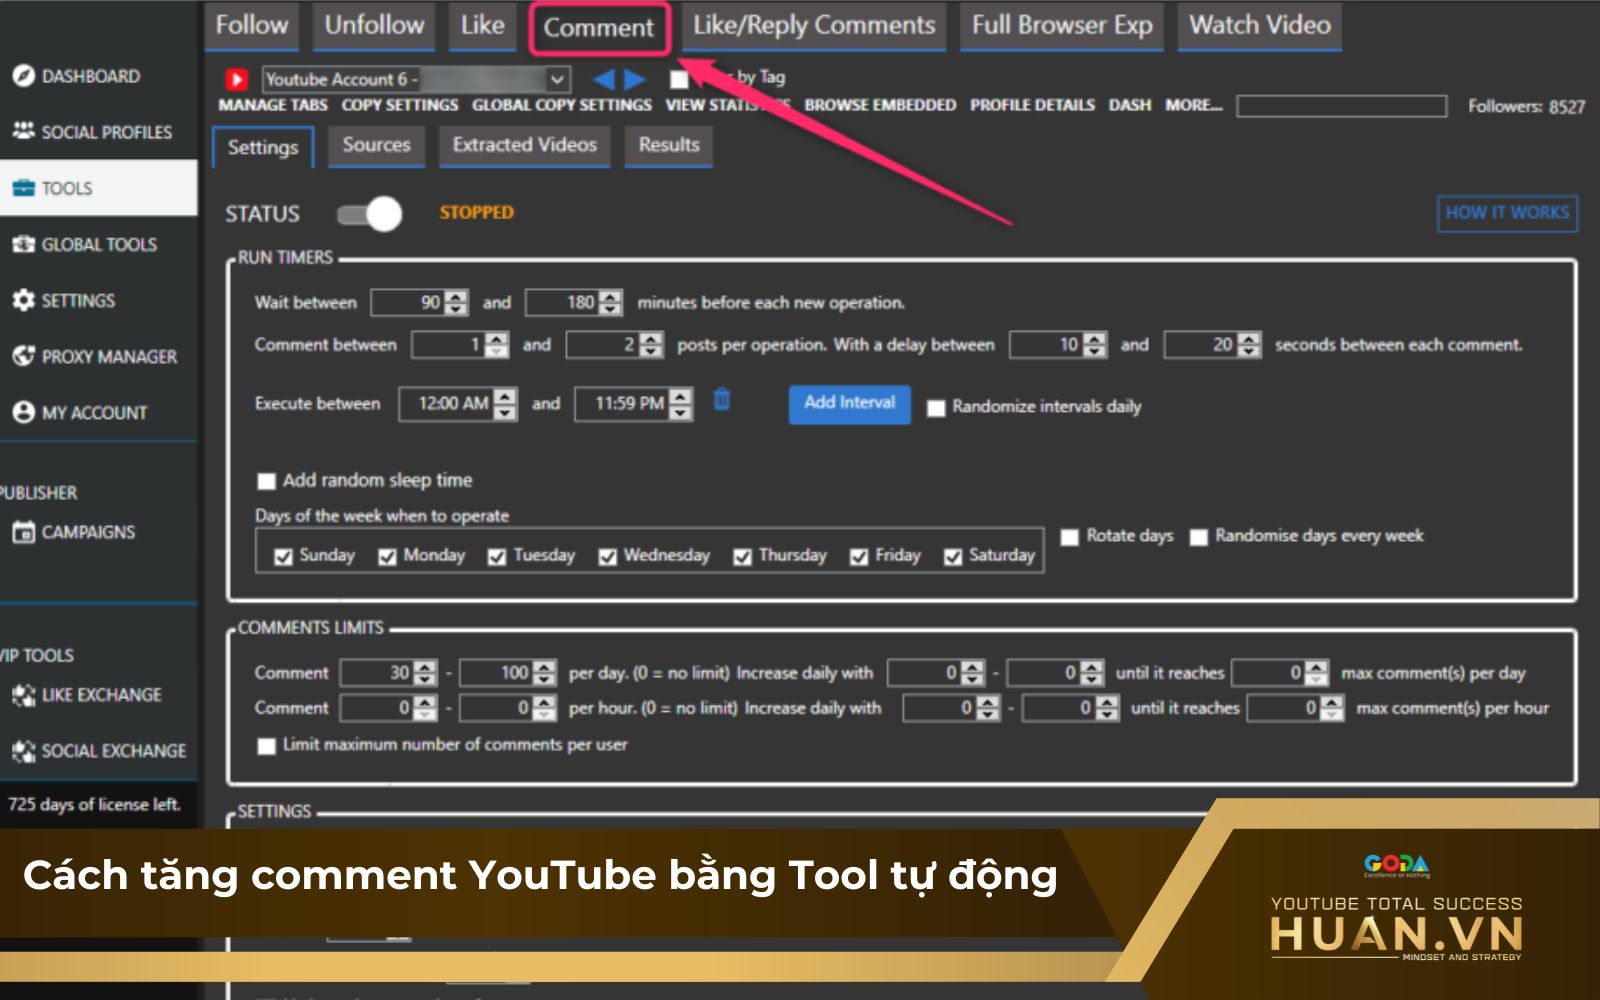This screenshot has width=1600, height=1000.
Task: Open HOW IT WORKS help
Action: 1507,213
